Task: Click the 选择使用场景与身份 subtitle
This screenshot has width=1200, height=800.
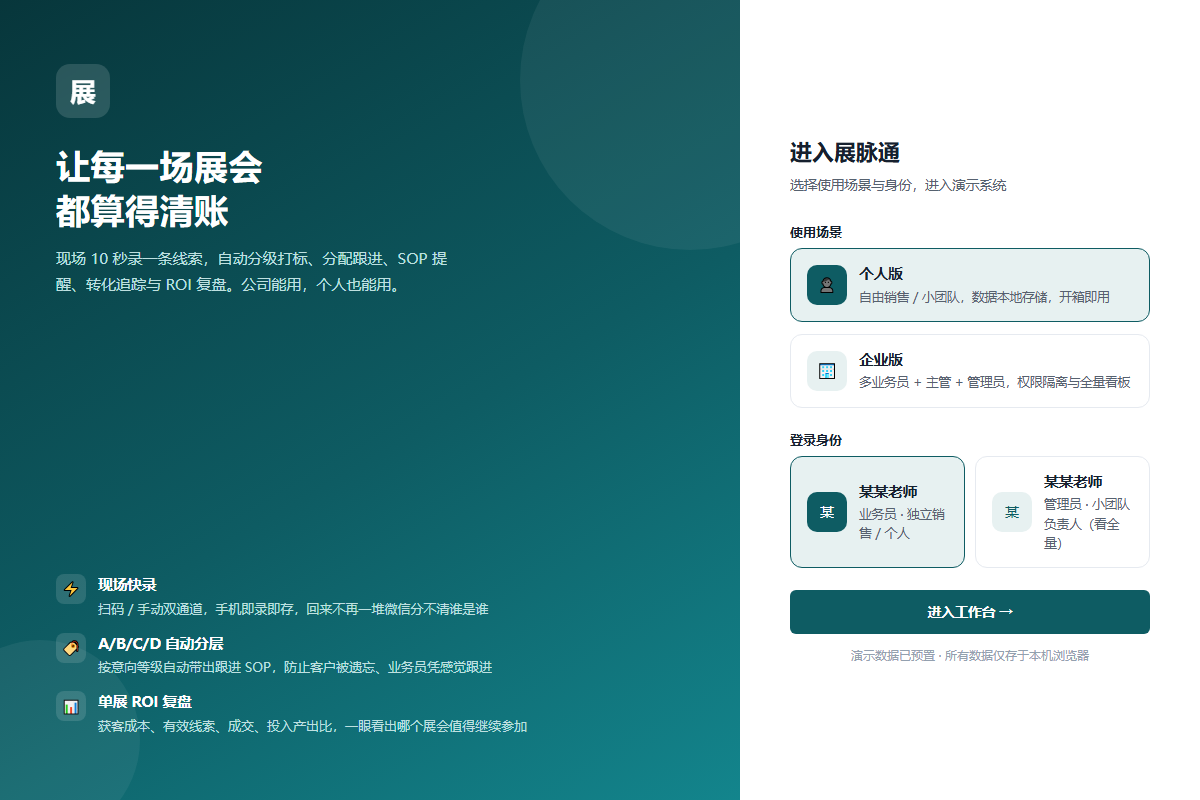Action: point(898,185)
